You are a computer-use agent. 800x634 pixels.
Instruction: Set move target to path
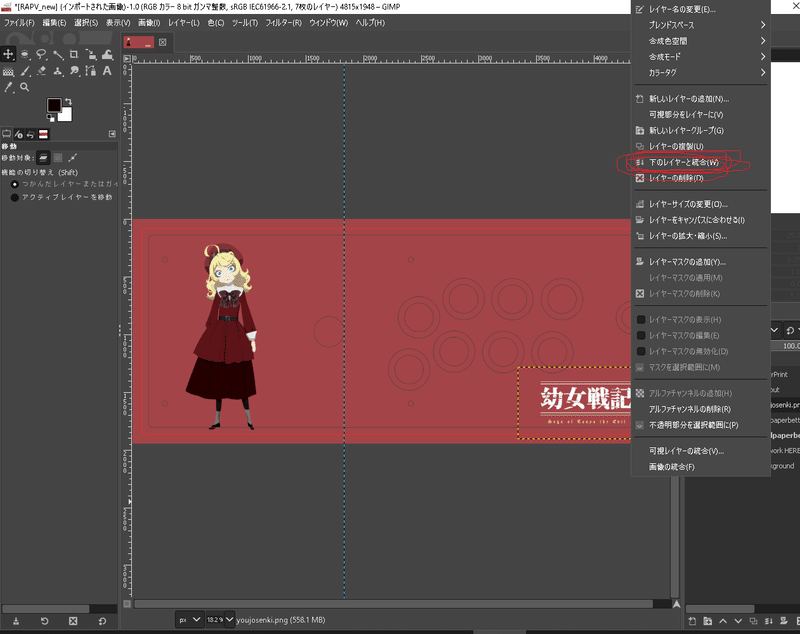tap(73, 158)
